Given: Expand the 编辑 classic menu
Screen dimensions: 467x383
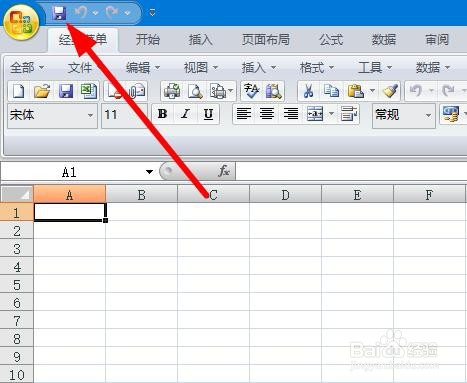Looking at the screenshot, I should 143,68.
